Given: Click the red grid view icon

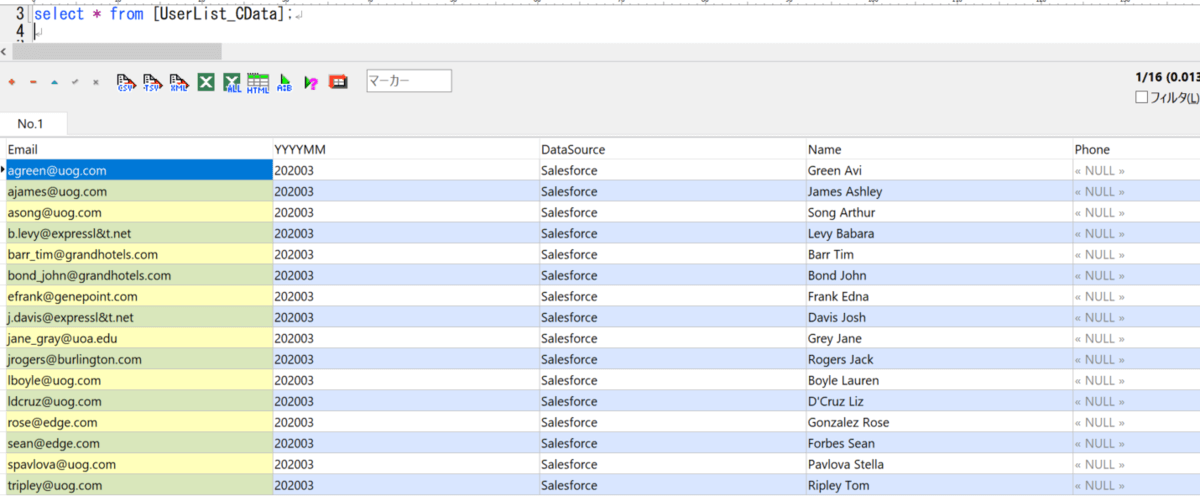Looking at the screenshot, I should click(338, 82).
